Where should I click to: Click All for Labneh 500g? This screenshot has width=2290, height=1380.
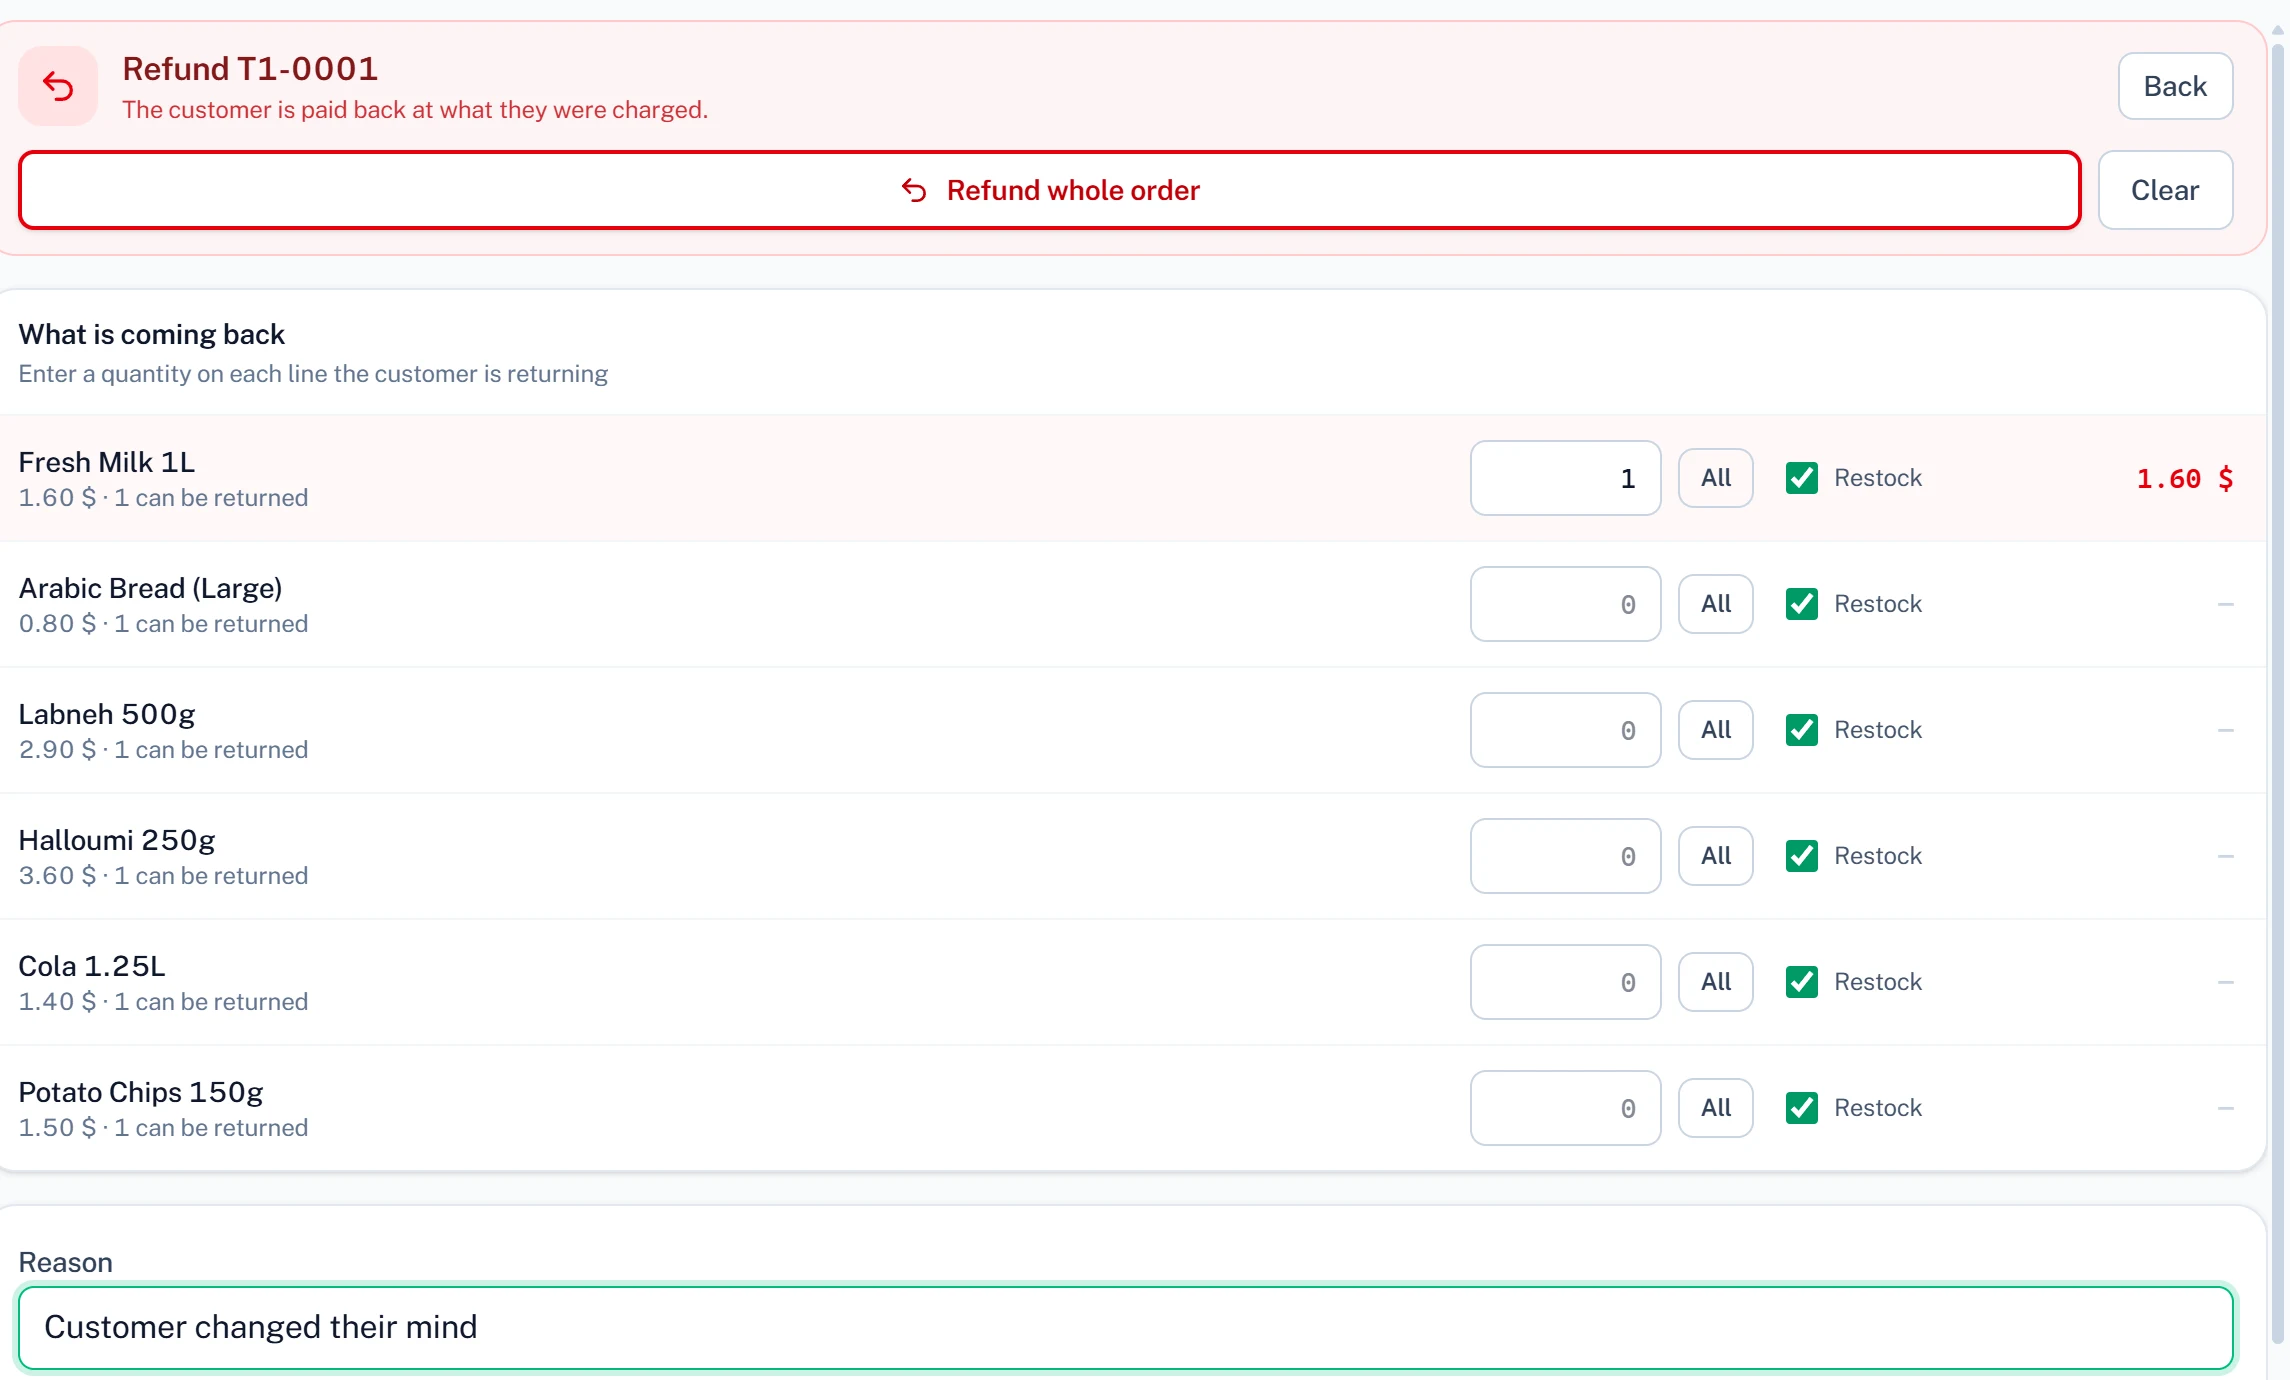pyautogui.click(x=1716, y=730)
